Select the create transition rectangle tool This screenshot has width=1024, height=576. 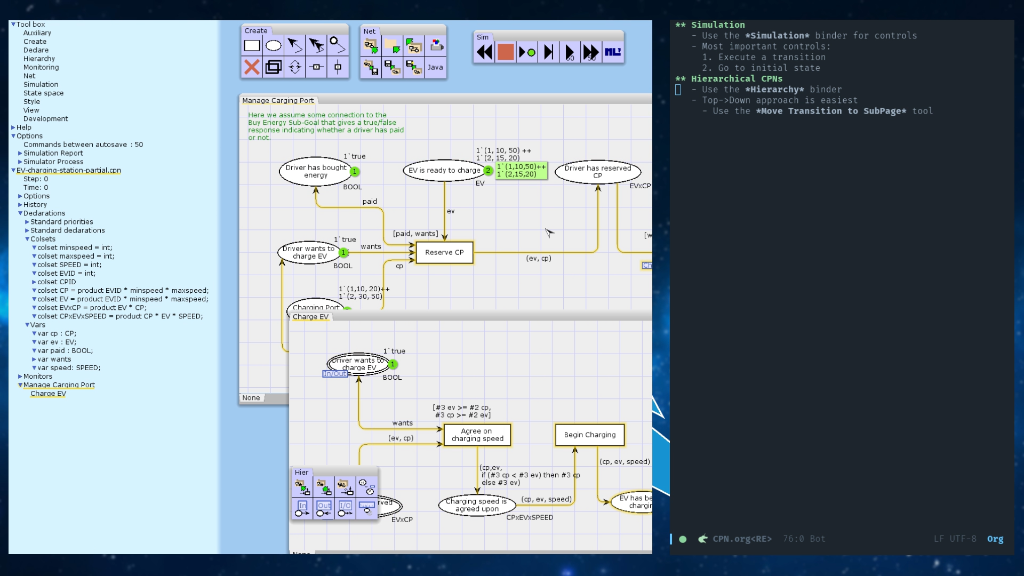251,46
